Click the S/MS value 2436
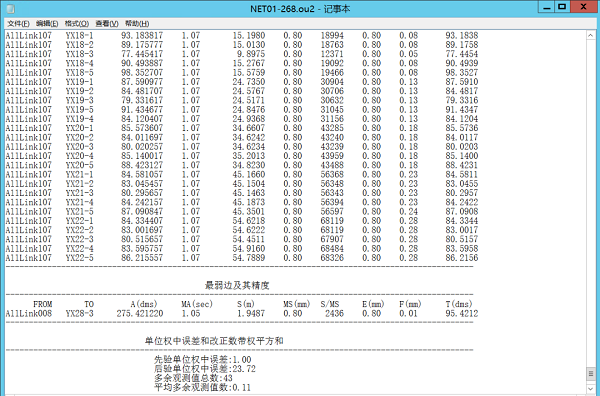Image resolution: width=600 pixels, height=396 pixels. (334, 314)
